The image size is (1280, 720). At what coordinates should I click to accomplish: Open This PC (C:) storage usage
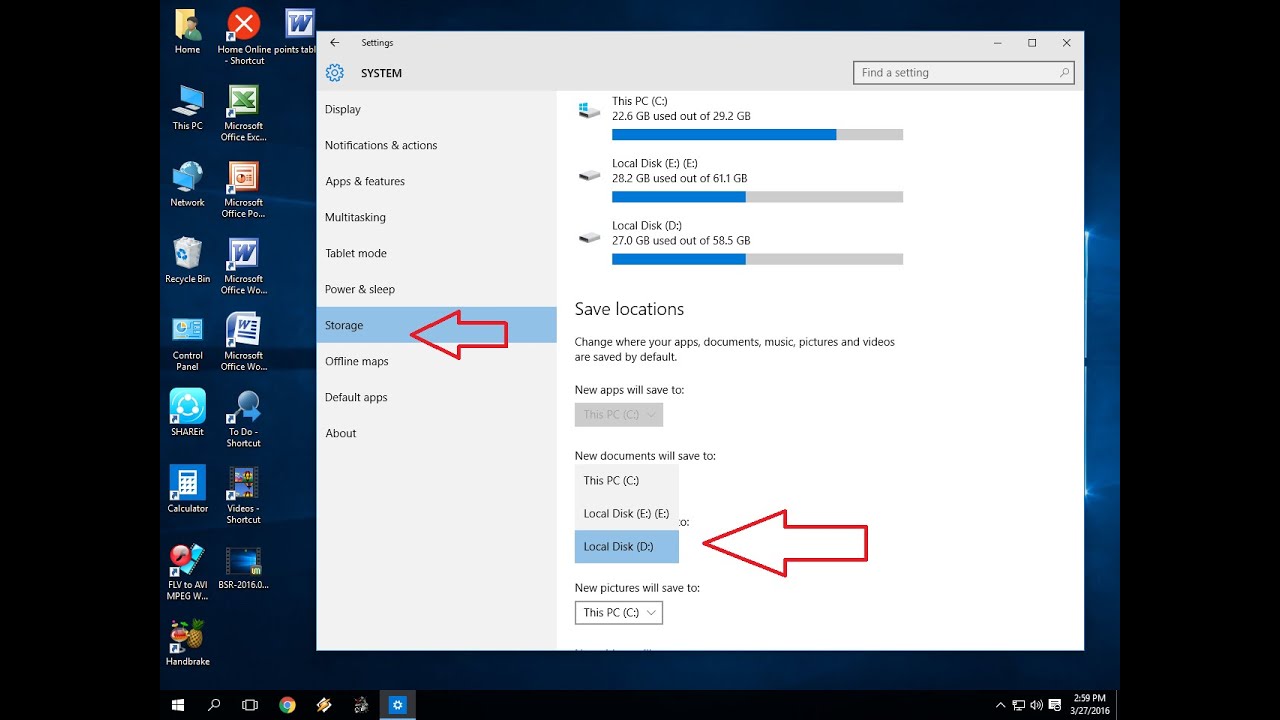click(x=740, y=117)
